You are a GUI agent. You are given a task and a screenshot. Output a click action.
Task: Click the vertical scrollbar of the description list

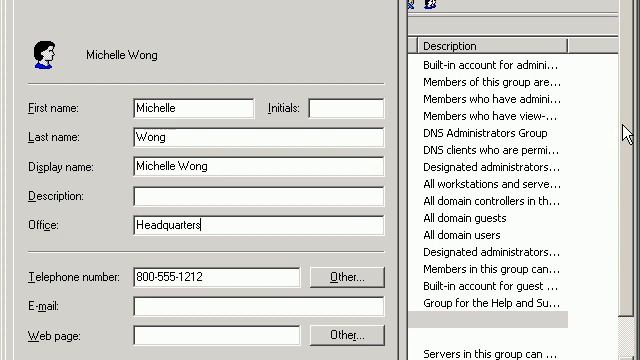(x=625, y=180)
